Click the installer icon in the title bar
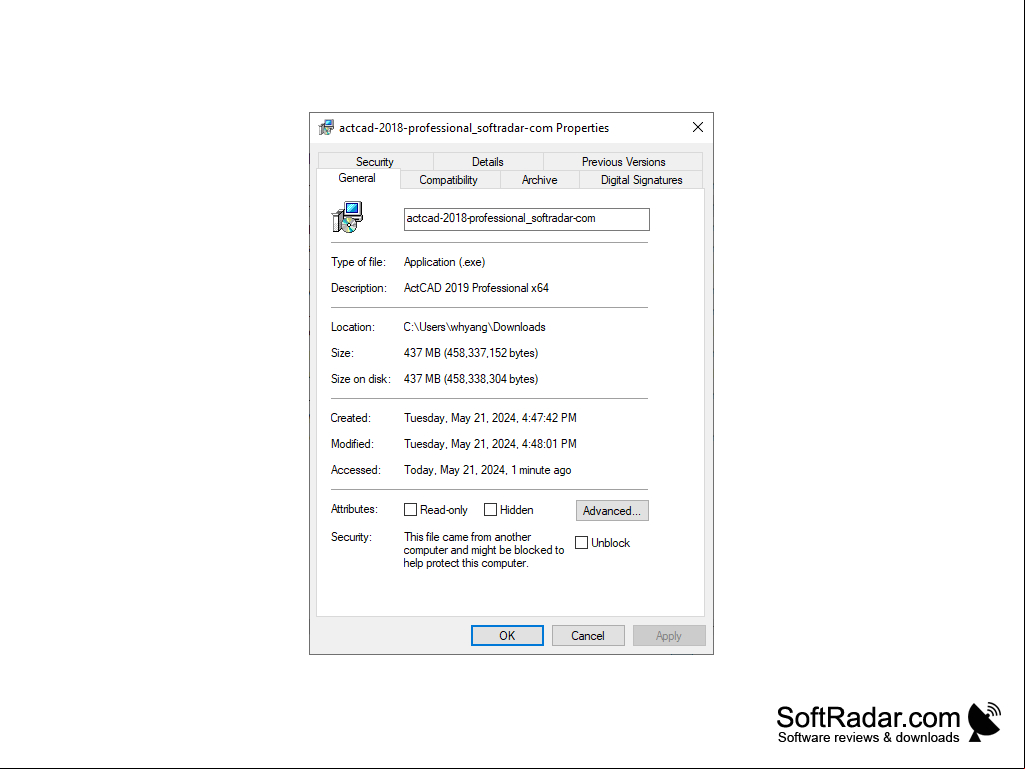The width and height of the screenshot is (1025, 769). click(x=326, y=128)
